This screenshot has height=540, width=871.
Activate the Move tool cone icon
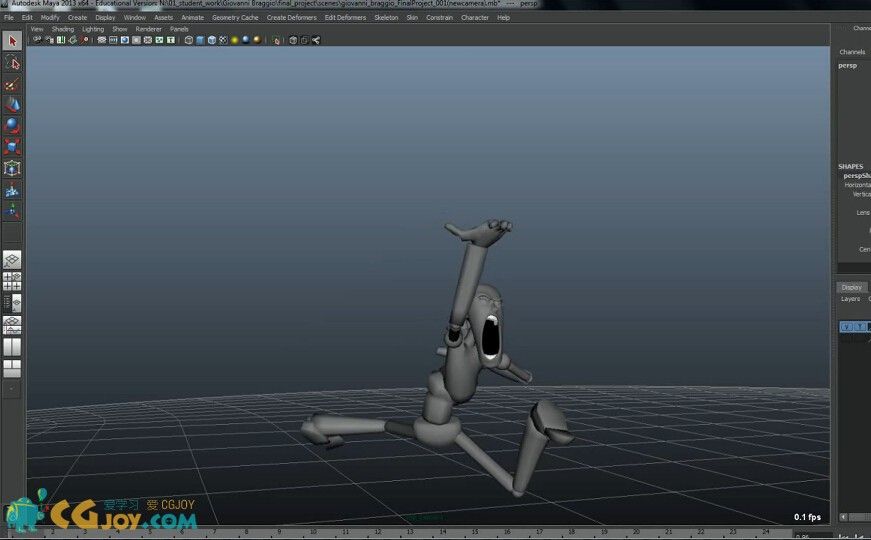coord(12,105)
